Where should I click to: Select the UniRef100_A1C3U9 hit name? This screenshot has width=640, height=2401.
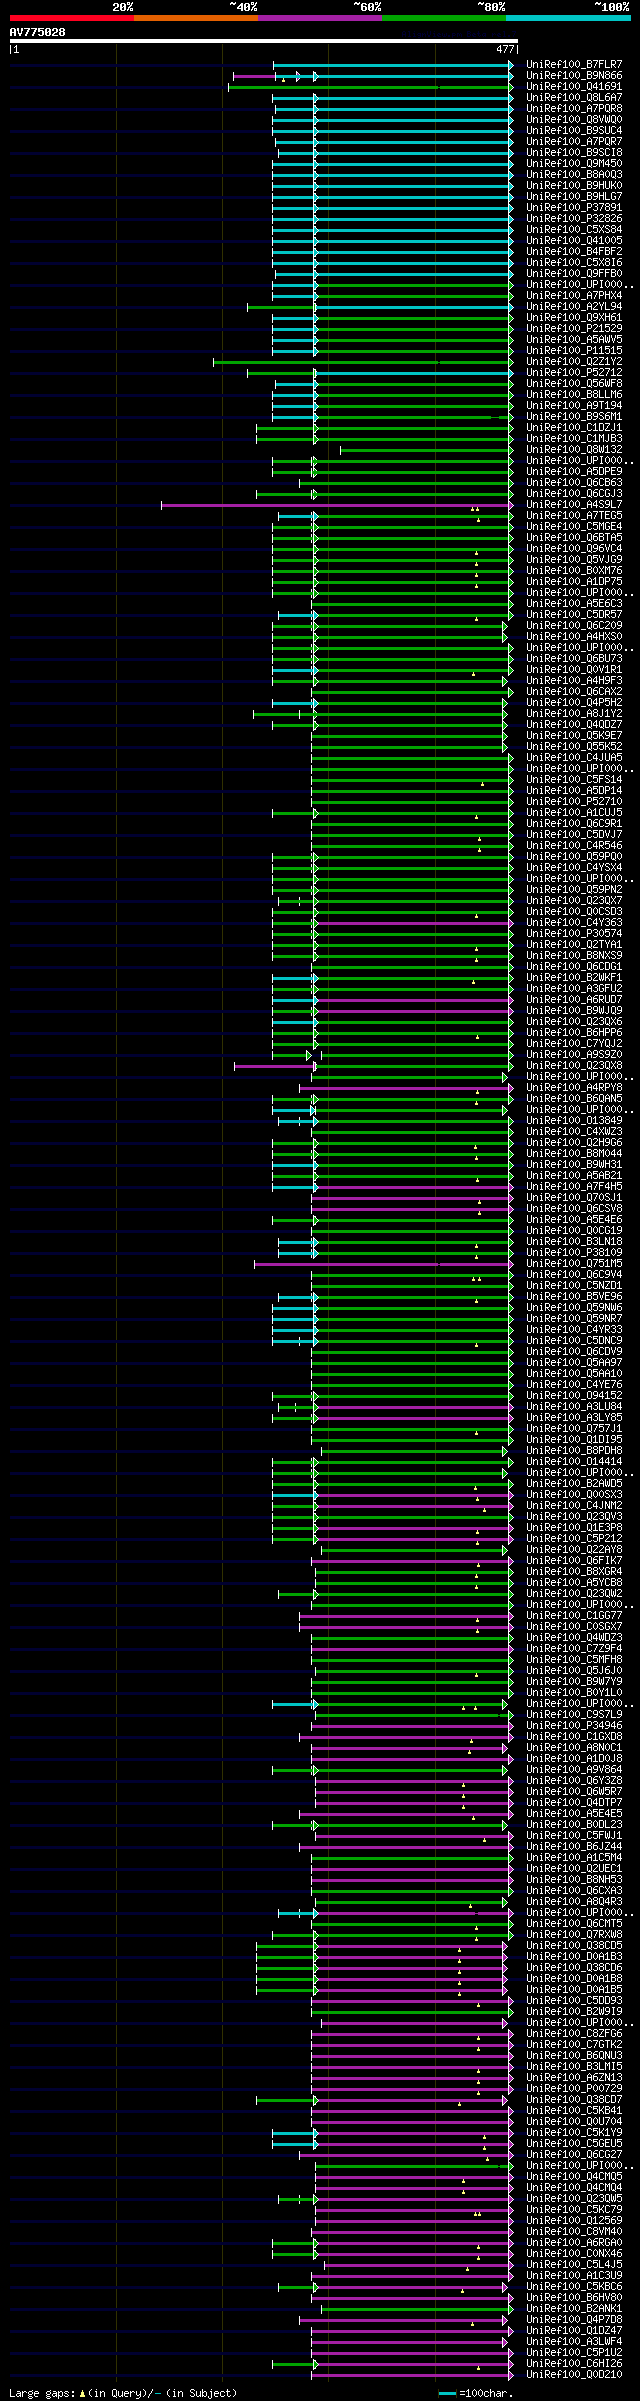click(574, 2275)
